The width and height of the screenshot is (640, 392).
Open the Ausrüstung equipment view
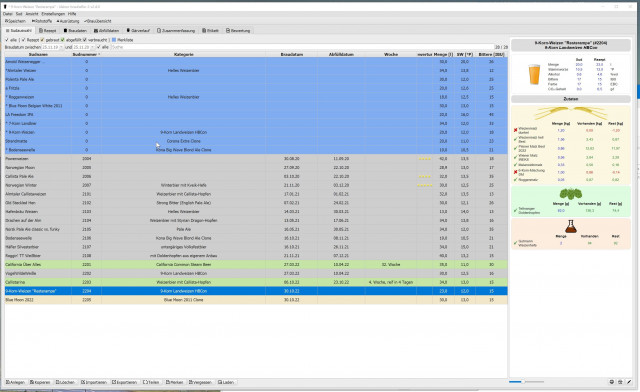pyautogui.click(x=68, y=21)
